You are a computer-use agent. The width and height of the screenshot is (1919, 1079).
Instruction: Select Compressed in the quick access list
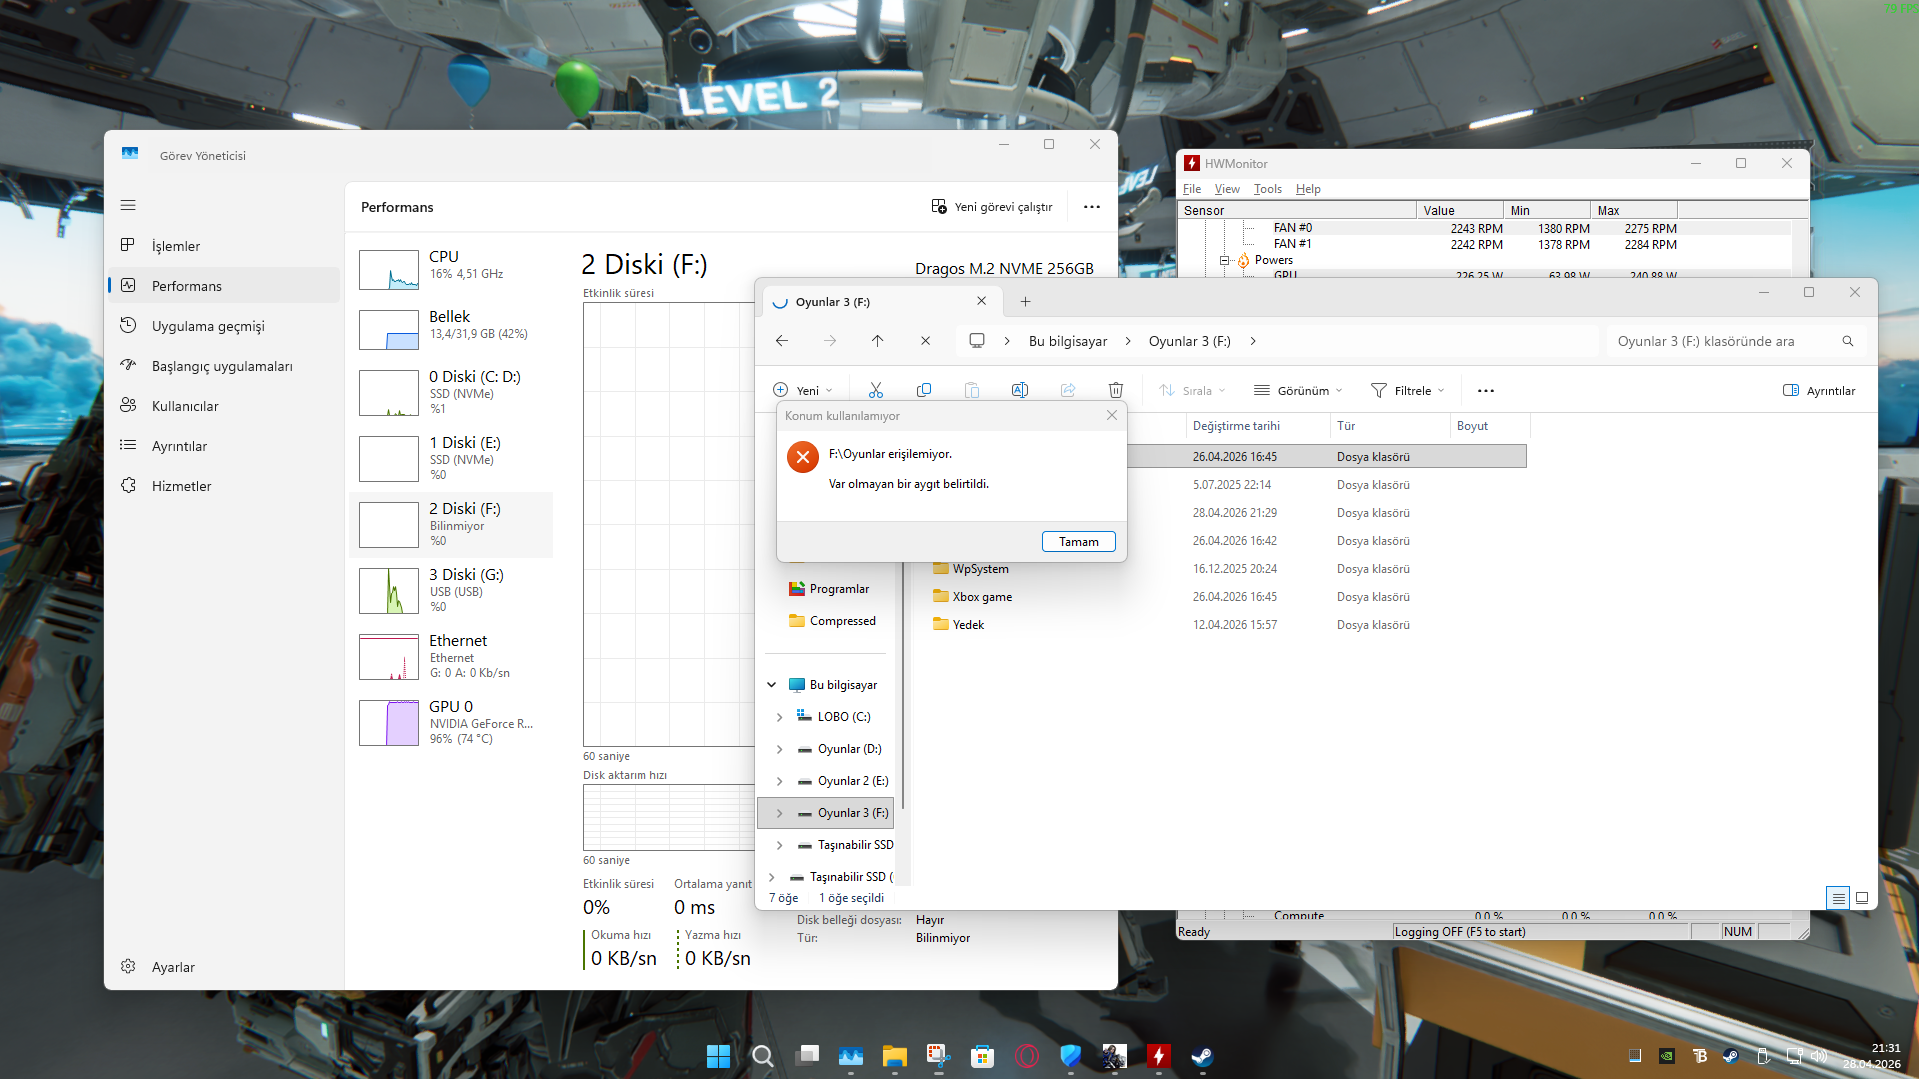tap(832, 621)
